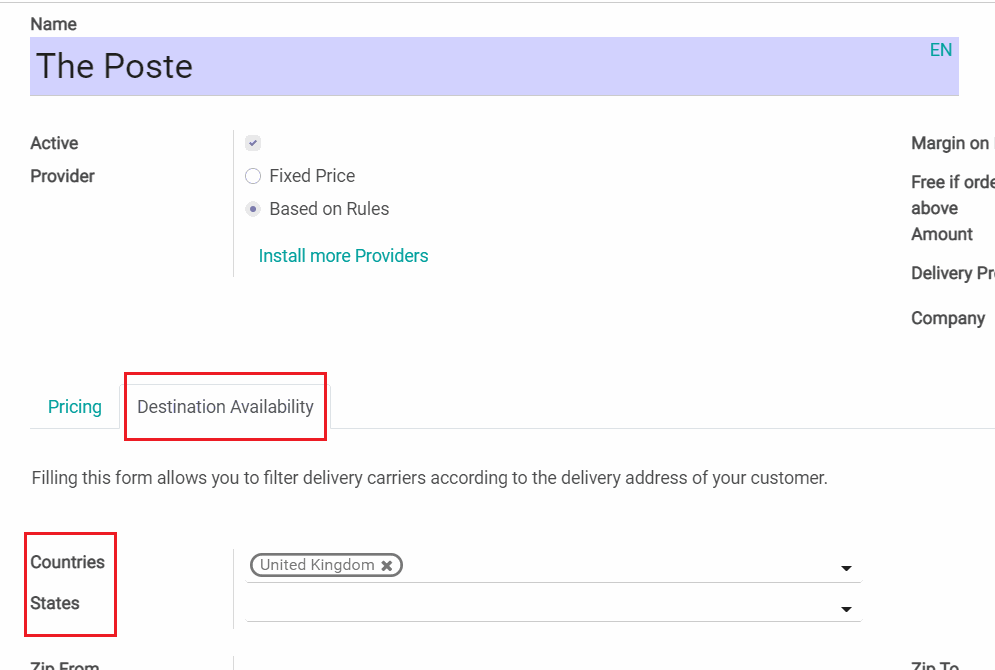Select the Based on Rules radio button

tap(253, 210)
